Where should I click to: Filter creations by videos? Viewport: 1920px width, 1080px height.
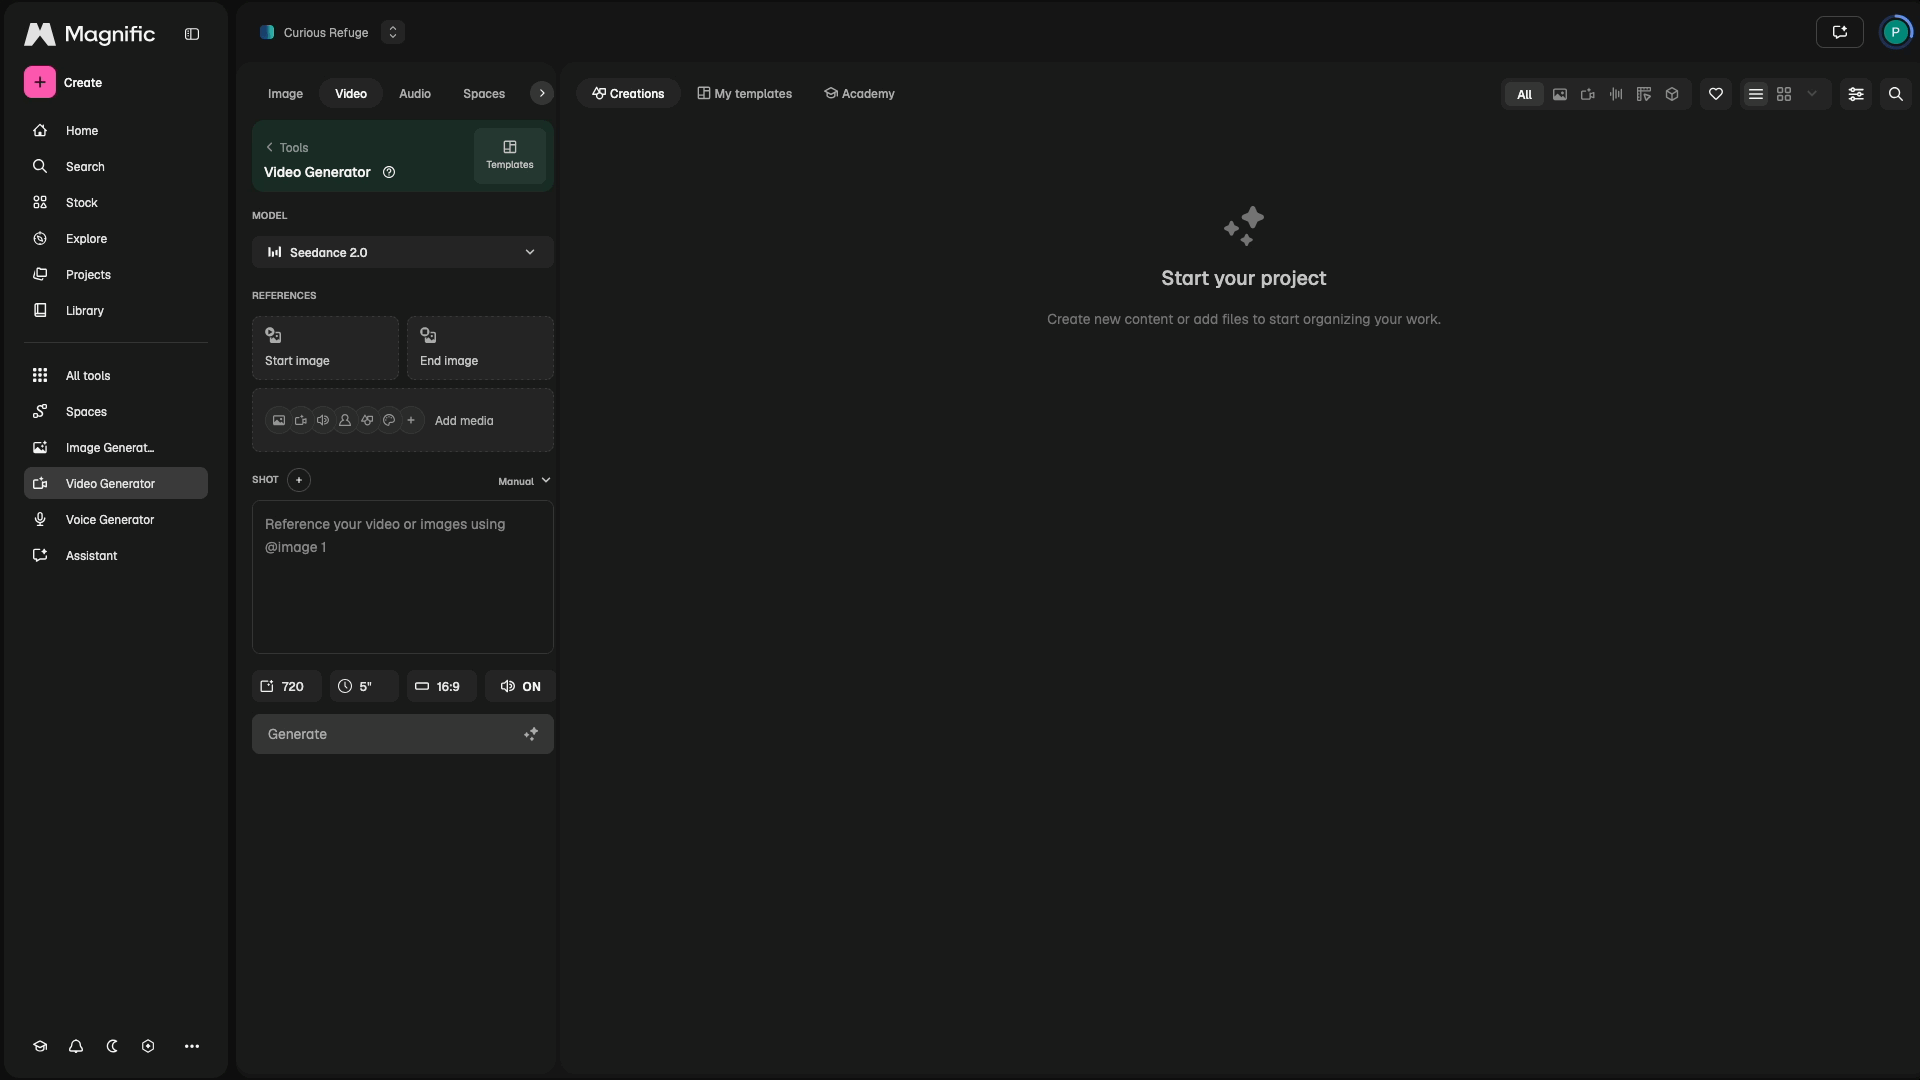pos(1588,94)
